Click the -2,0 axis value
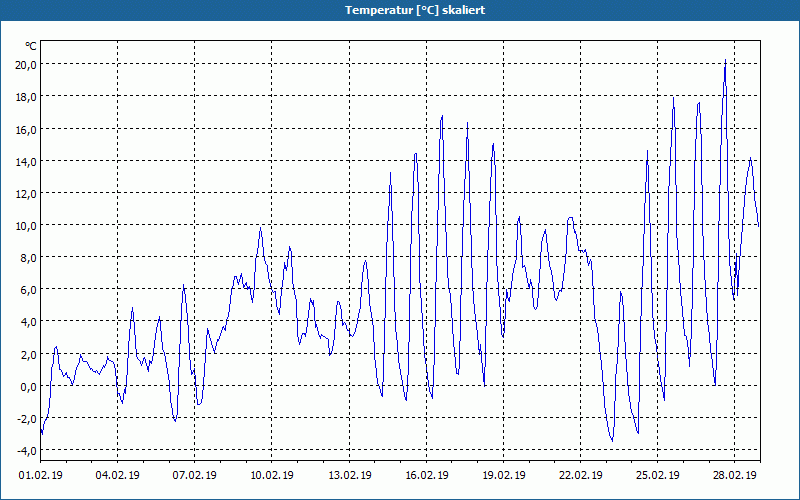800x500 pixels. pyautogui.click(x=27, y=419)
